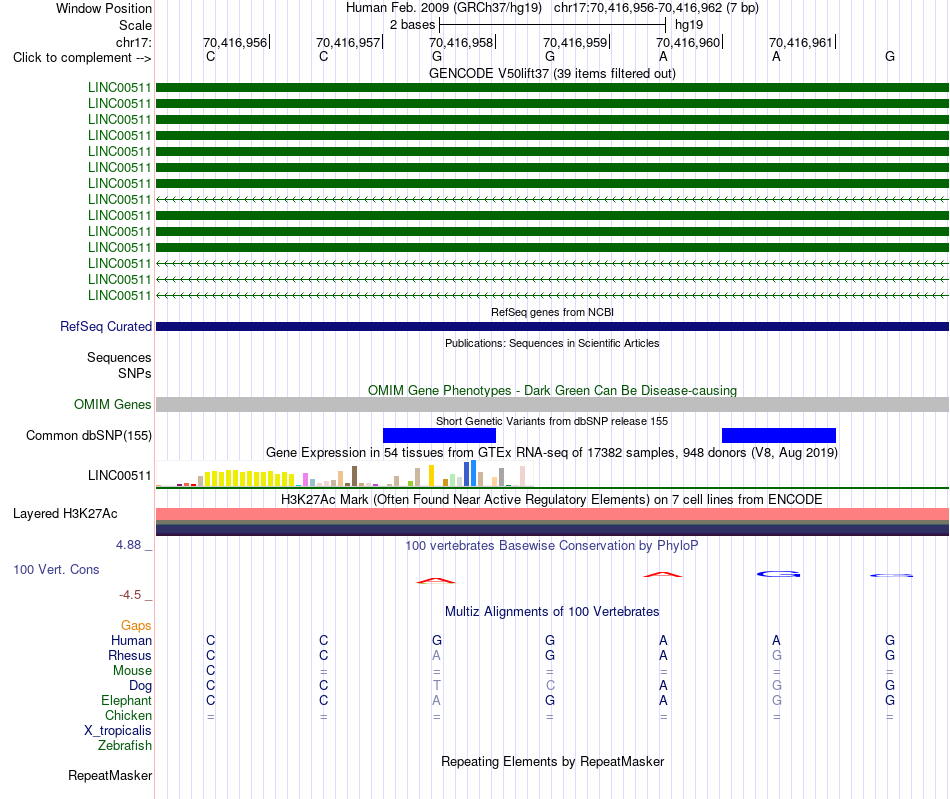Open the GENCODE V50lift37 track title
This screenshot has width=950, height=799.
click(x=552, y=73)
